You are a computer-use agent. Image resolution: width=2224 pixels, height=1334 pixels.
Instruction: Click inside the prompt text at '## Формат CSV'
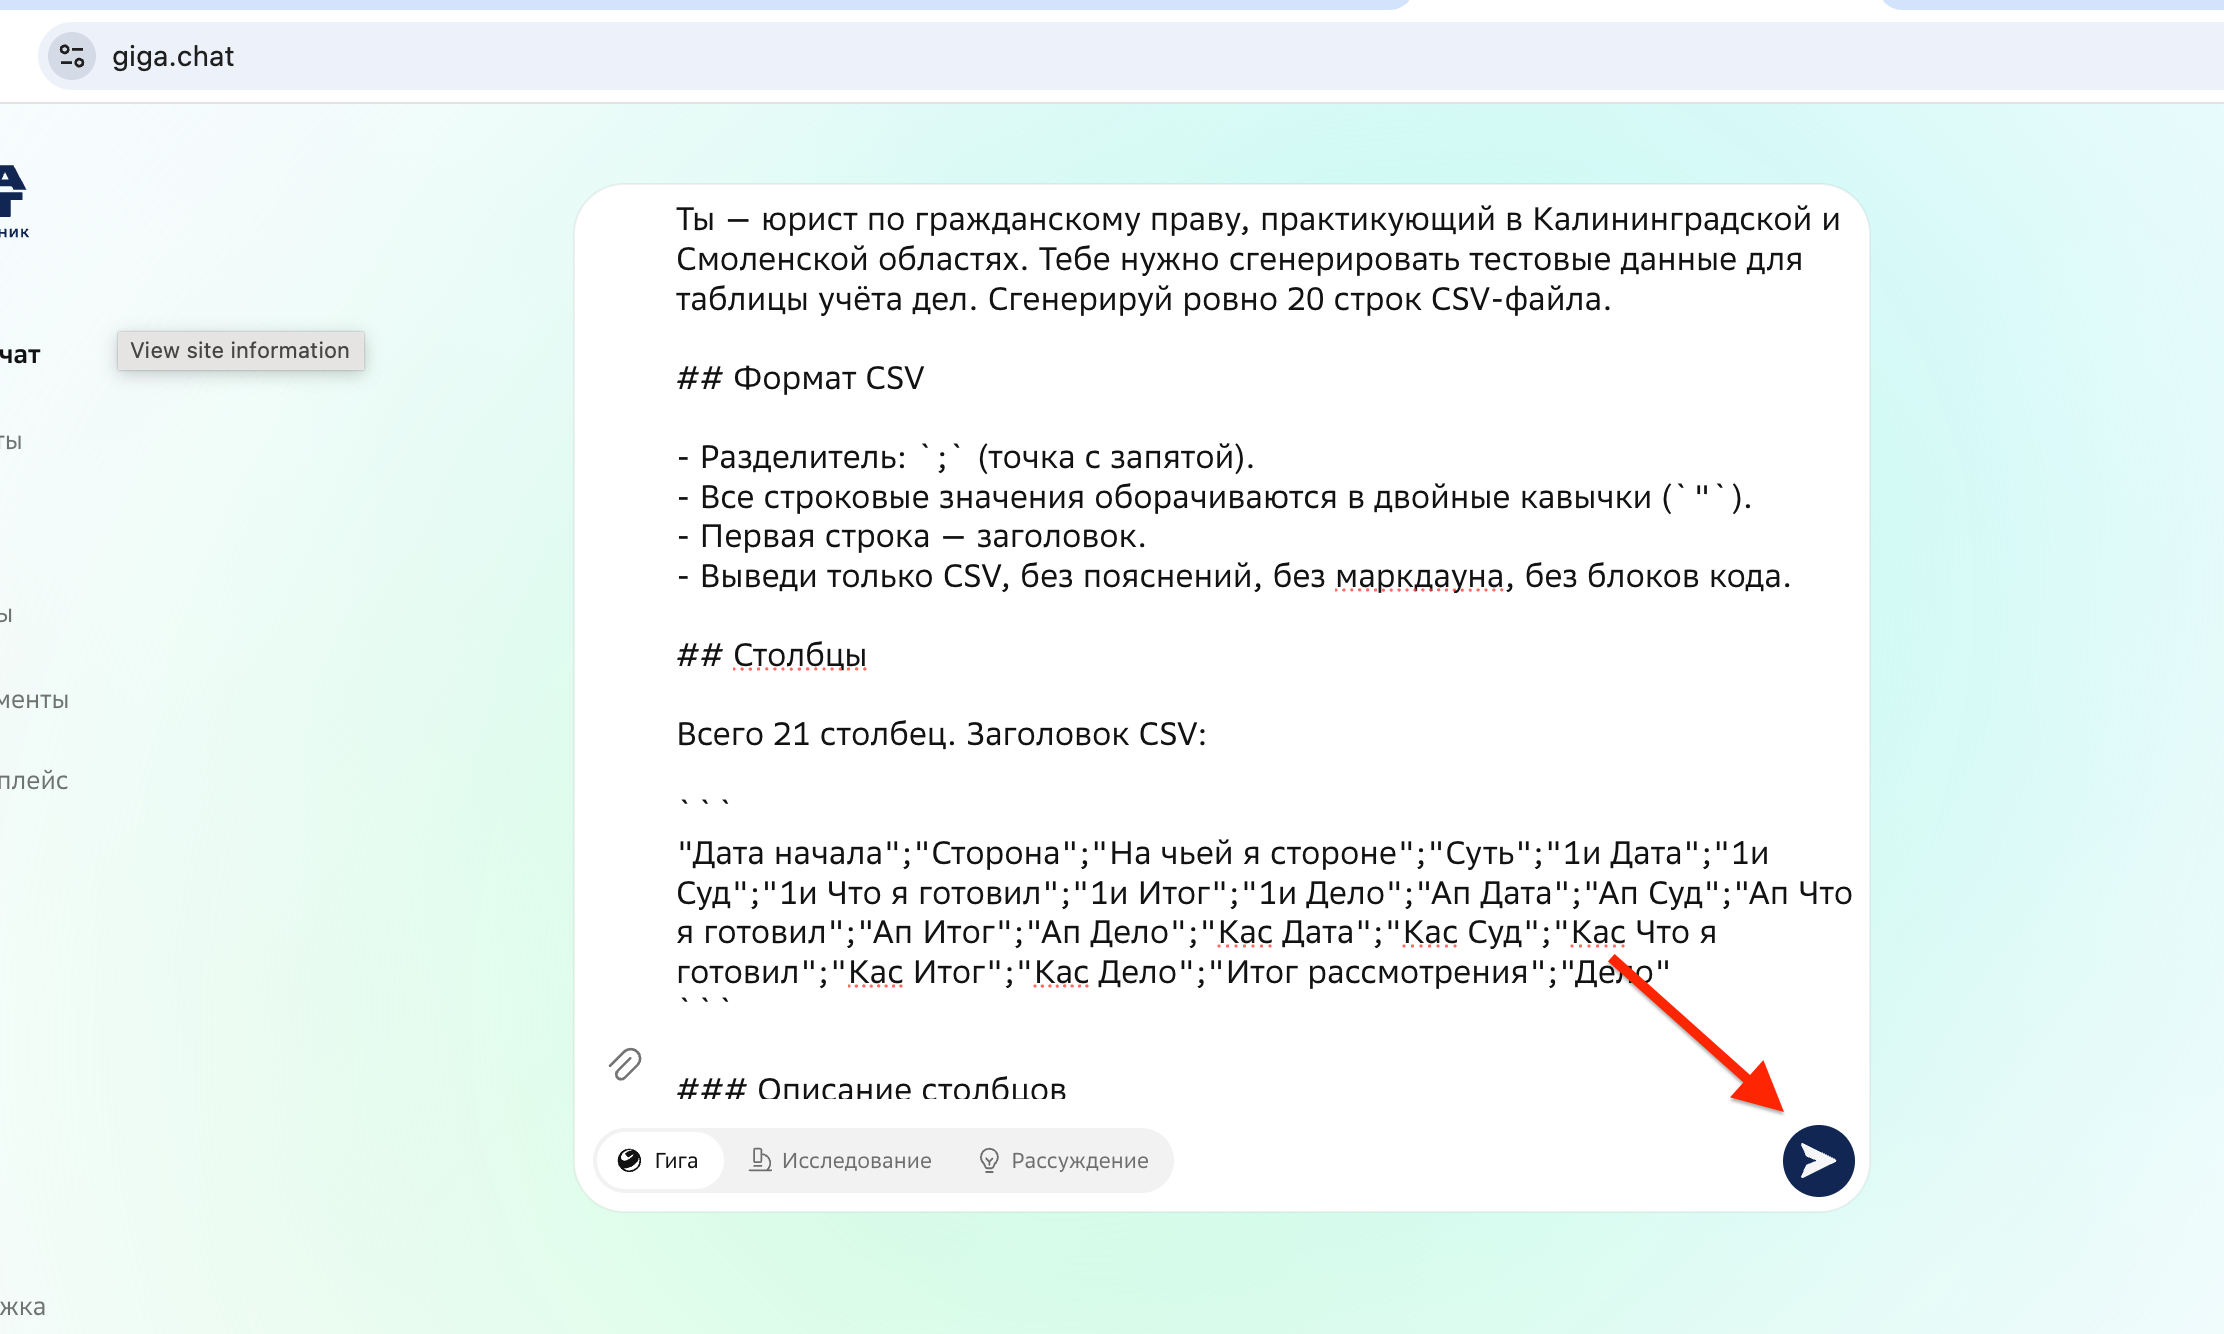coord(800,378)
